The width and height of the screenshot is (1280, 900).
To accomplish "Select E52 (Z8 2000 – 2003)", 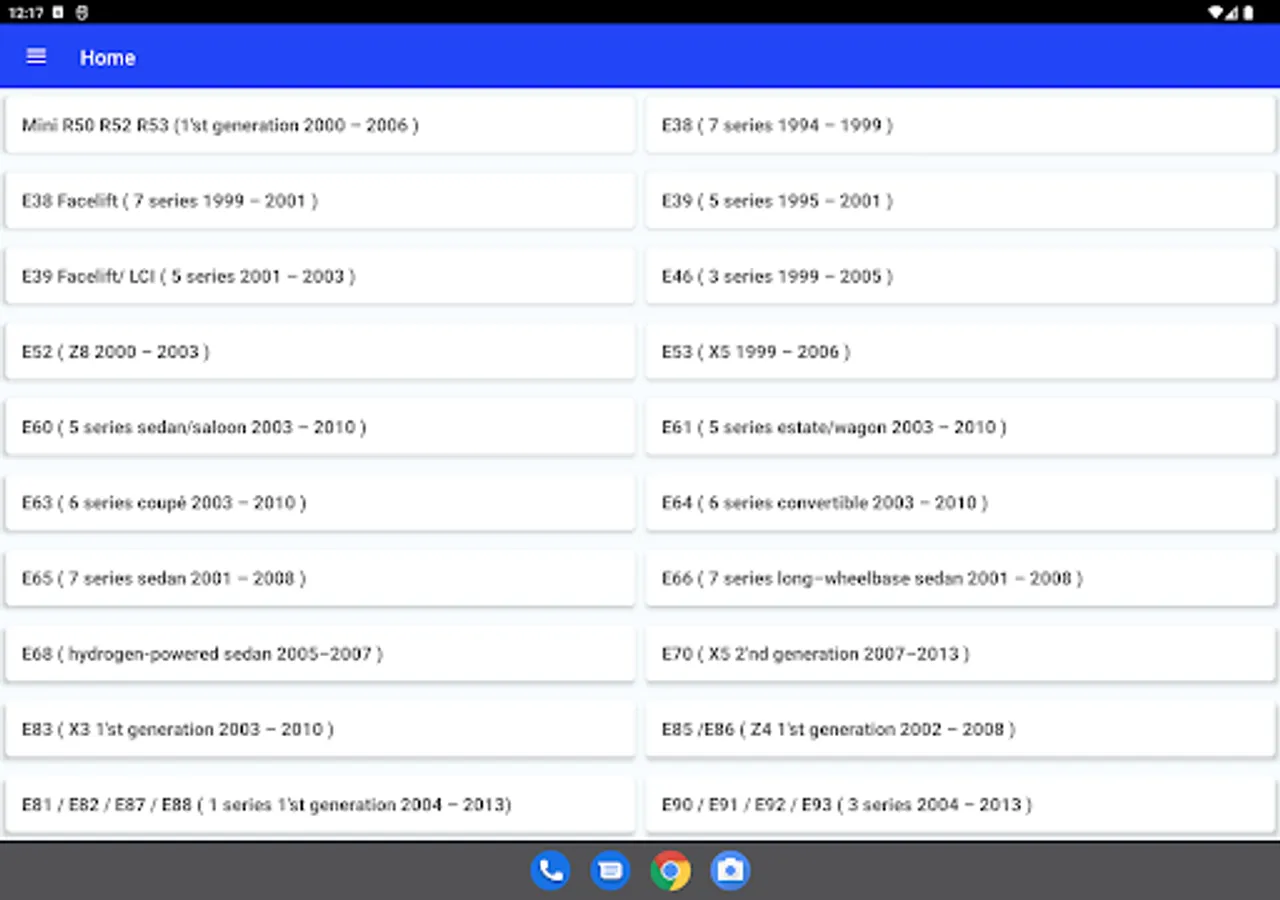I will tap(320, 352).
